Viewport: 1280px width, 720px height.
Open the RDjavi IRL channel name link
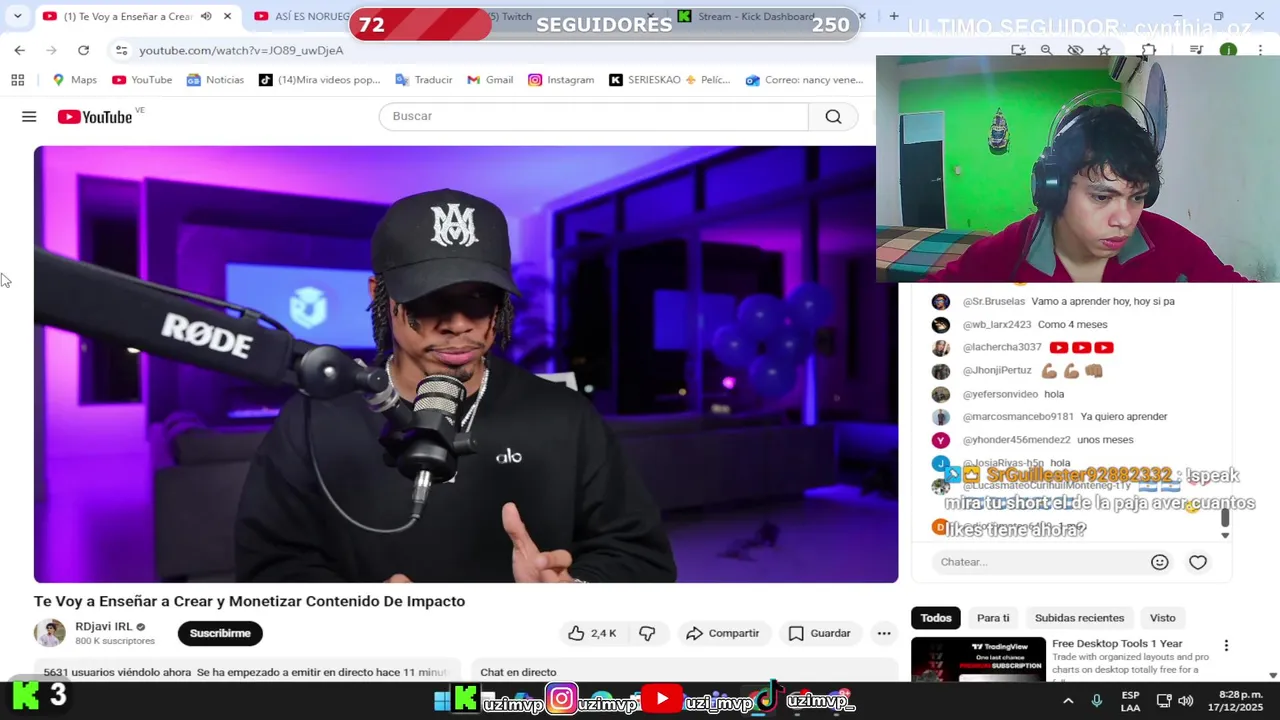click(x=104, y=627)
